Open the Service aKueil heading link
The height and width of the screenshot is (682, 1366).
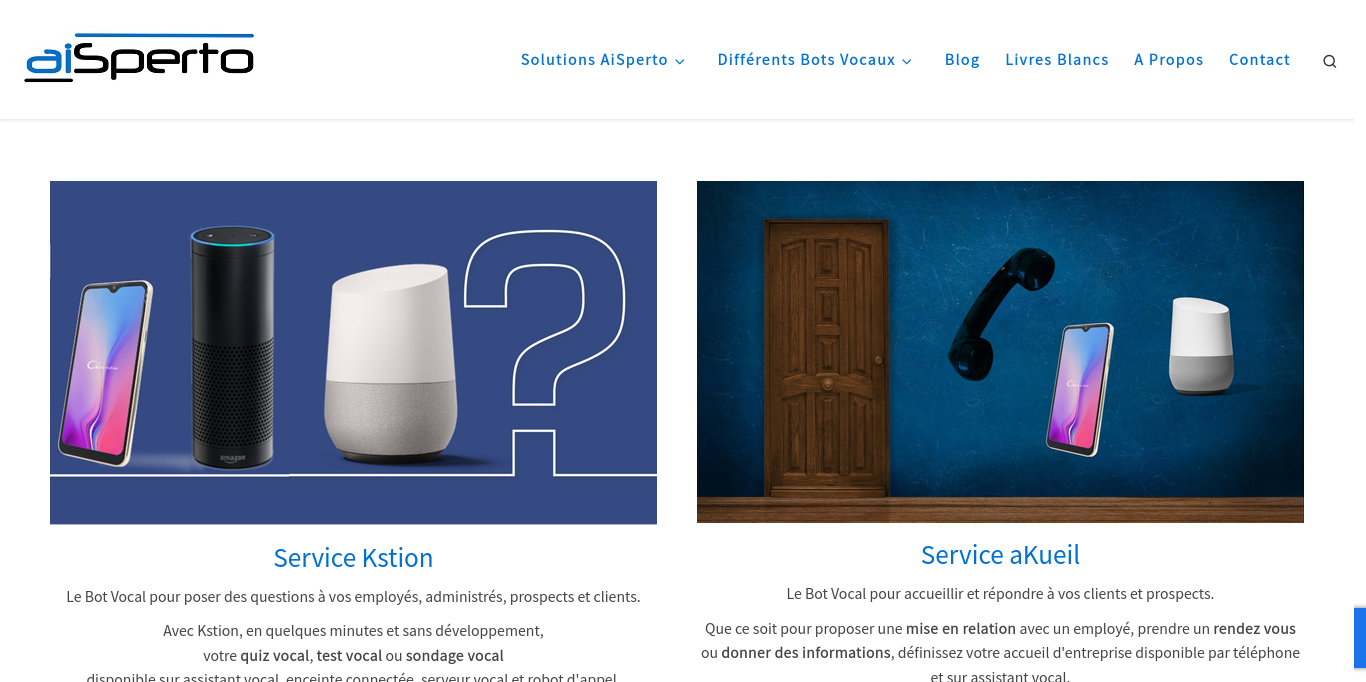(1000, 555)
